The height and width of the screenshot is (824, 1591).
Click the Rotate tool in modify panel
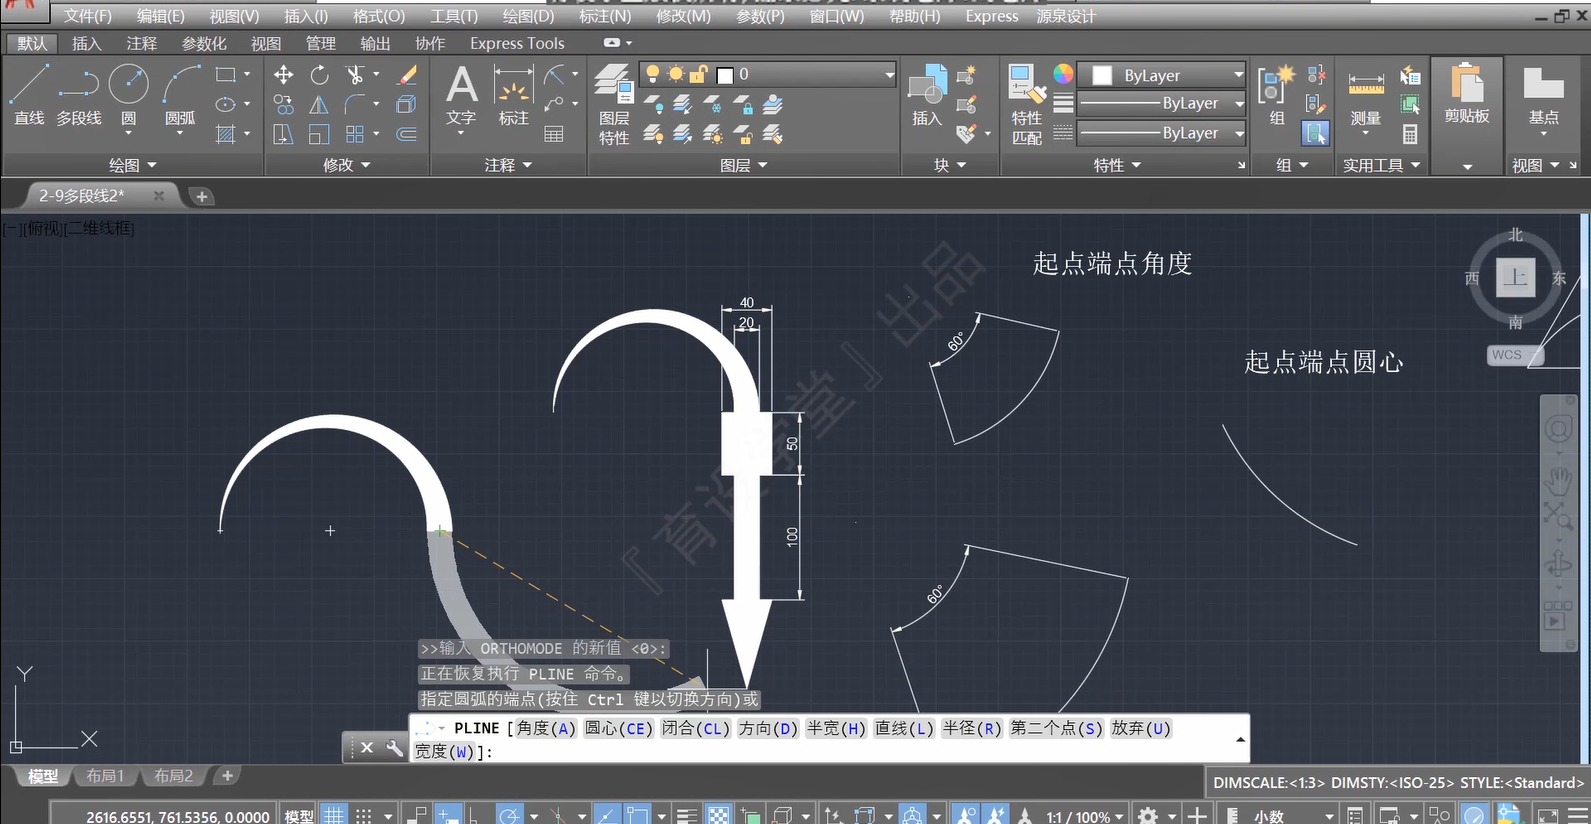click(319, 75)
